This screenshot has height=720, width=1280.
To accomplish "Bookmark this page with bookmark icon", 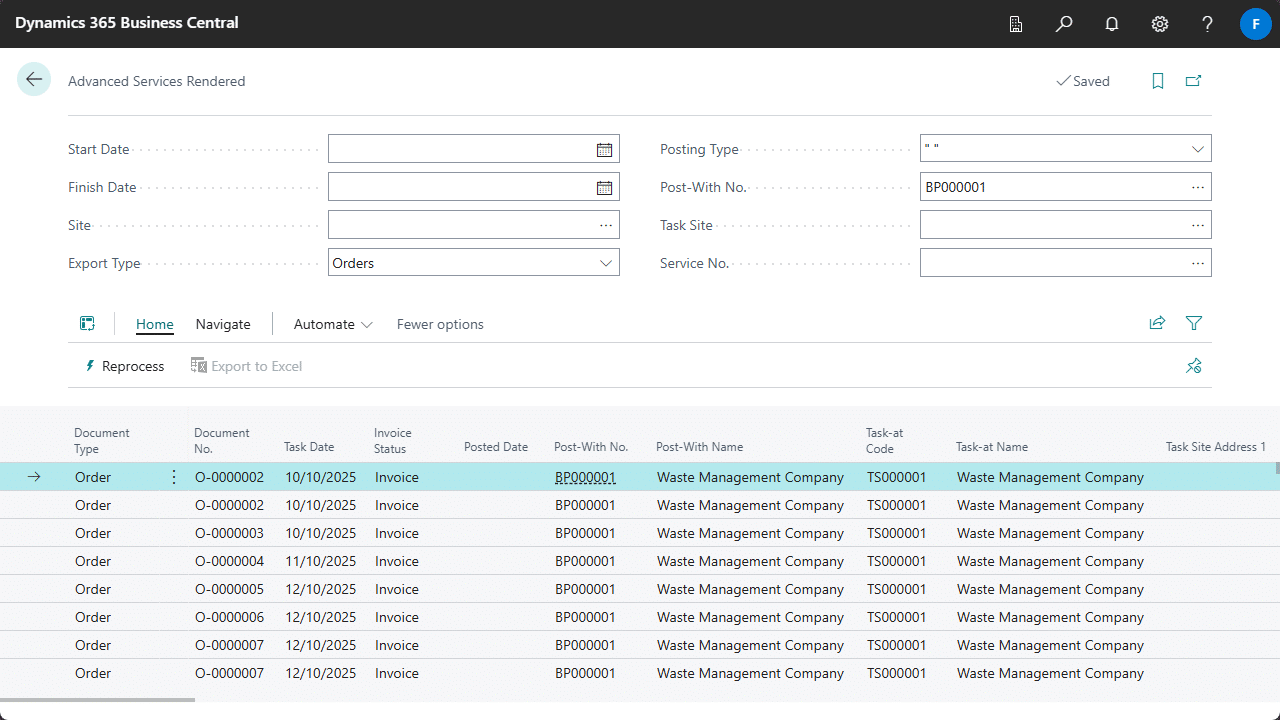I will [x=1158, y=81].
